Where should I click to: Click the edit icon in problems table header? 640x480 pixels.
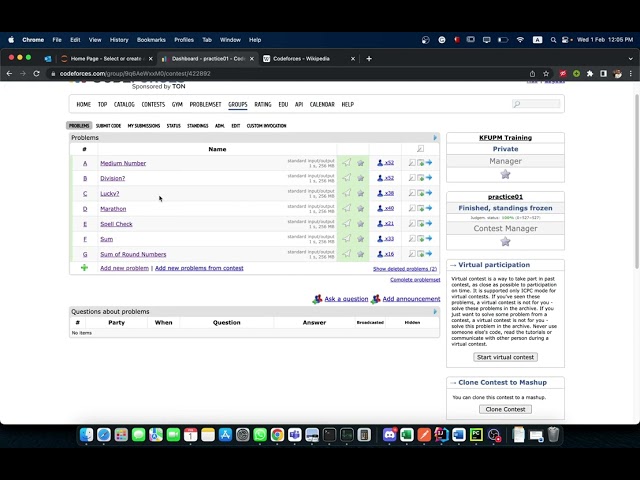coord(420,149)
